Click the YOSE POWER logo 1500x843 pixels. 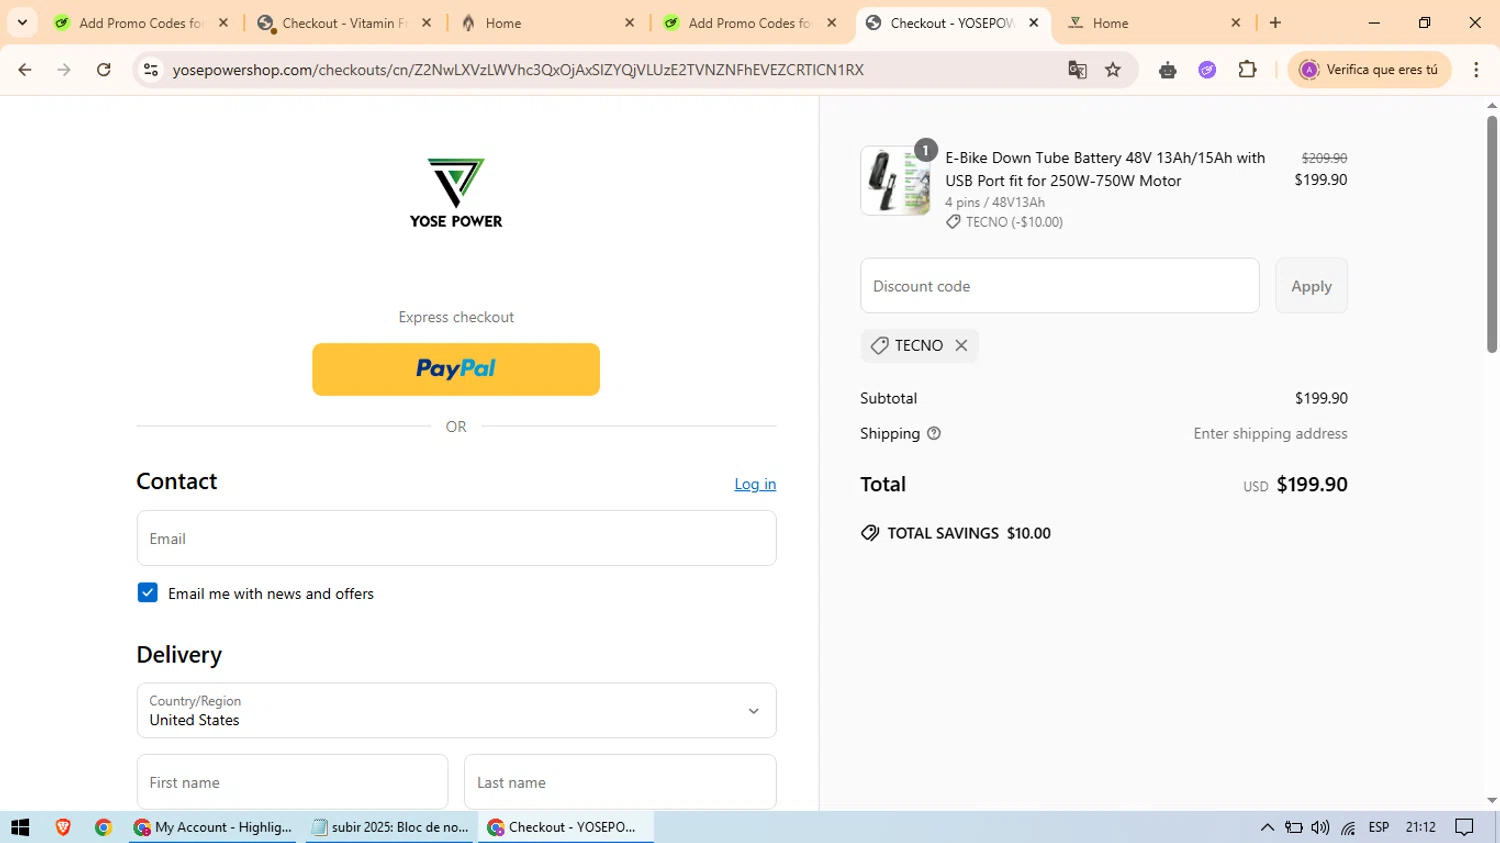coord(456,194)
